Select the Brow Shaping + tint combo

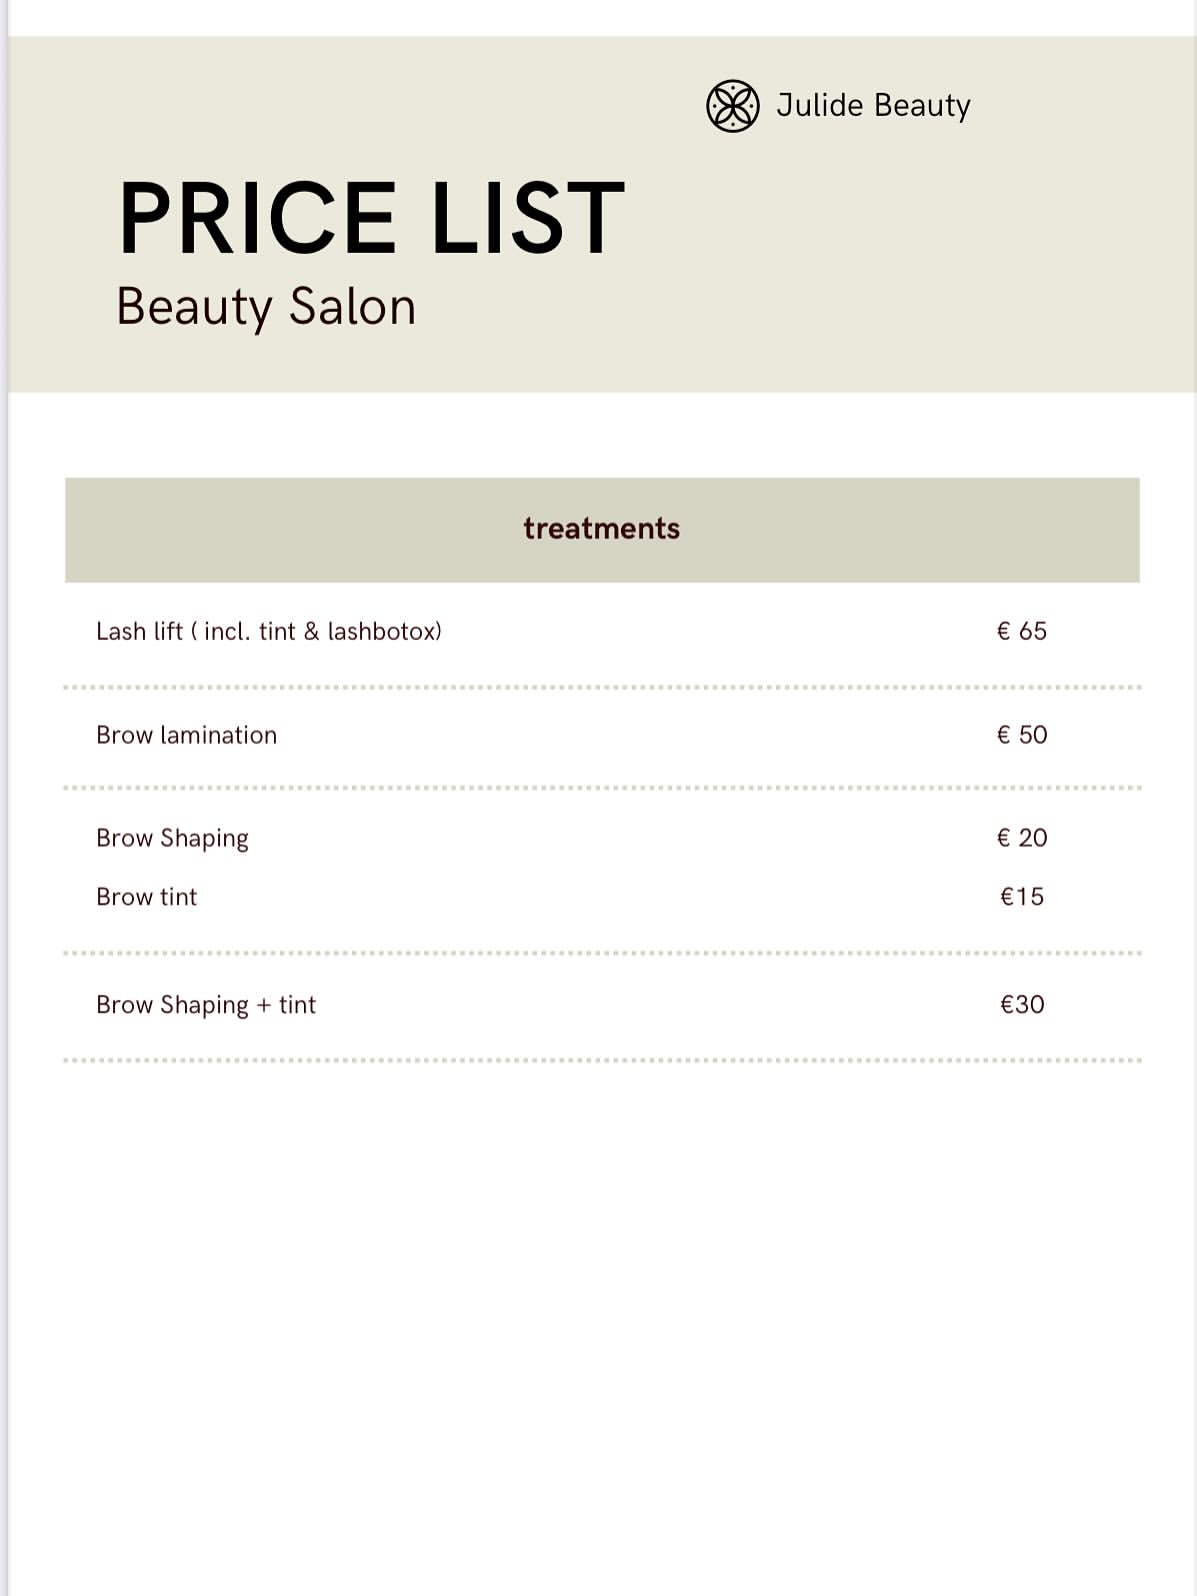[x=205, y=1005]
